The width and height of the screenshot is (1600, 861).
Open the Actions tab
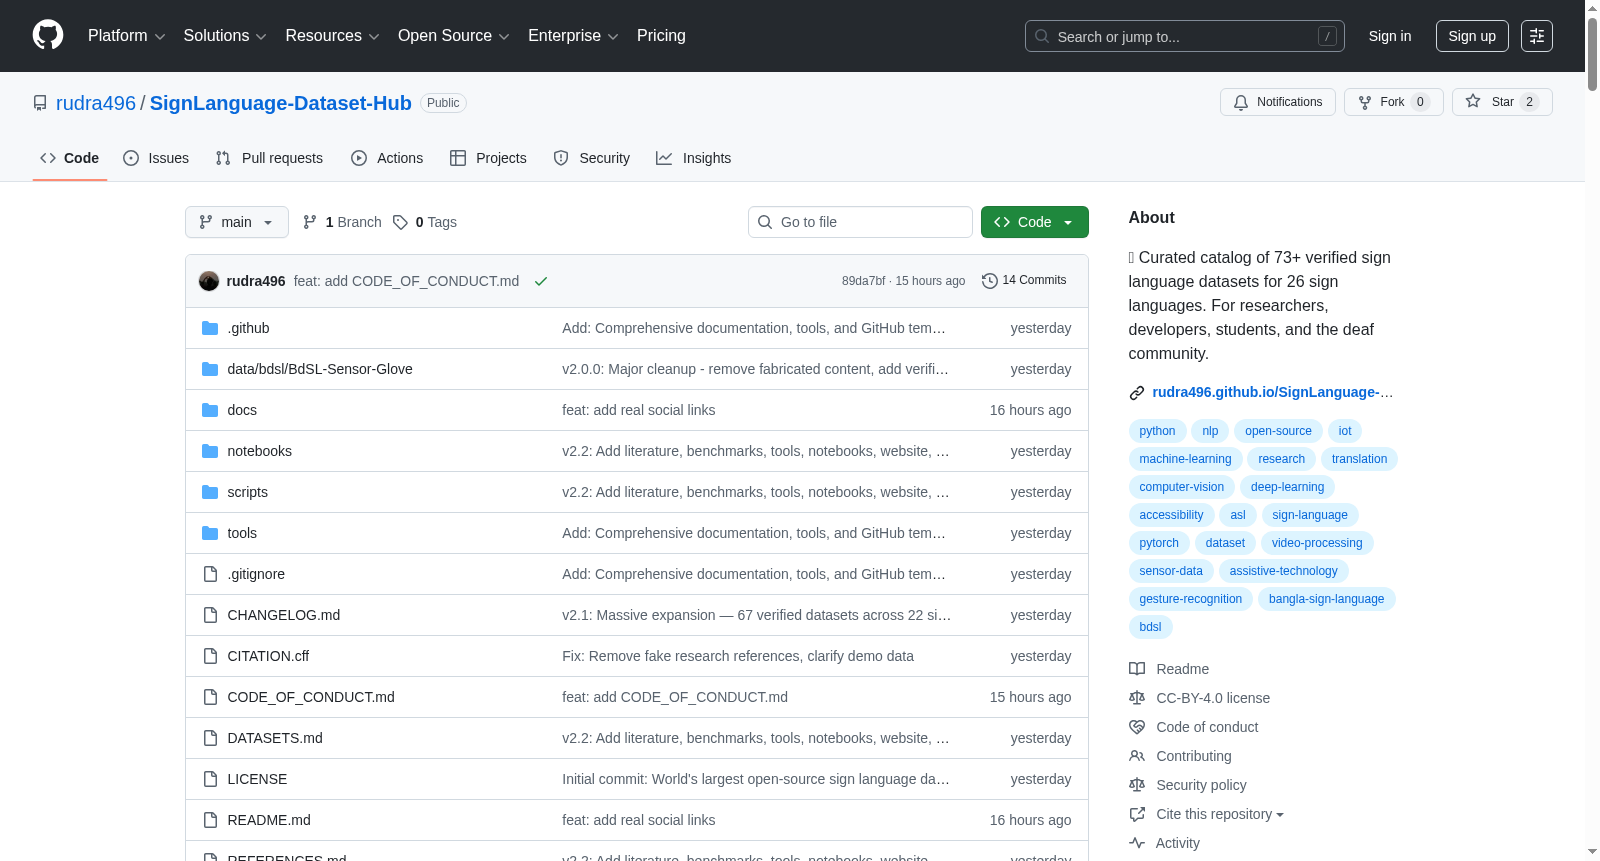click(x=387, y=158)
